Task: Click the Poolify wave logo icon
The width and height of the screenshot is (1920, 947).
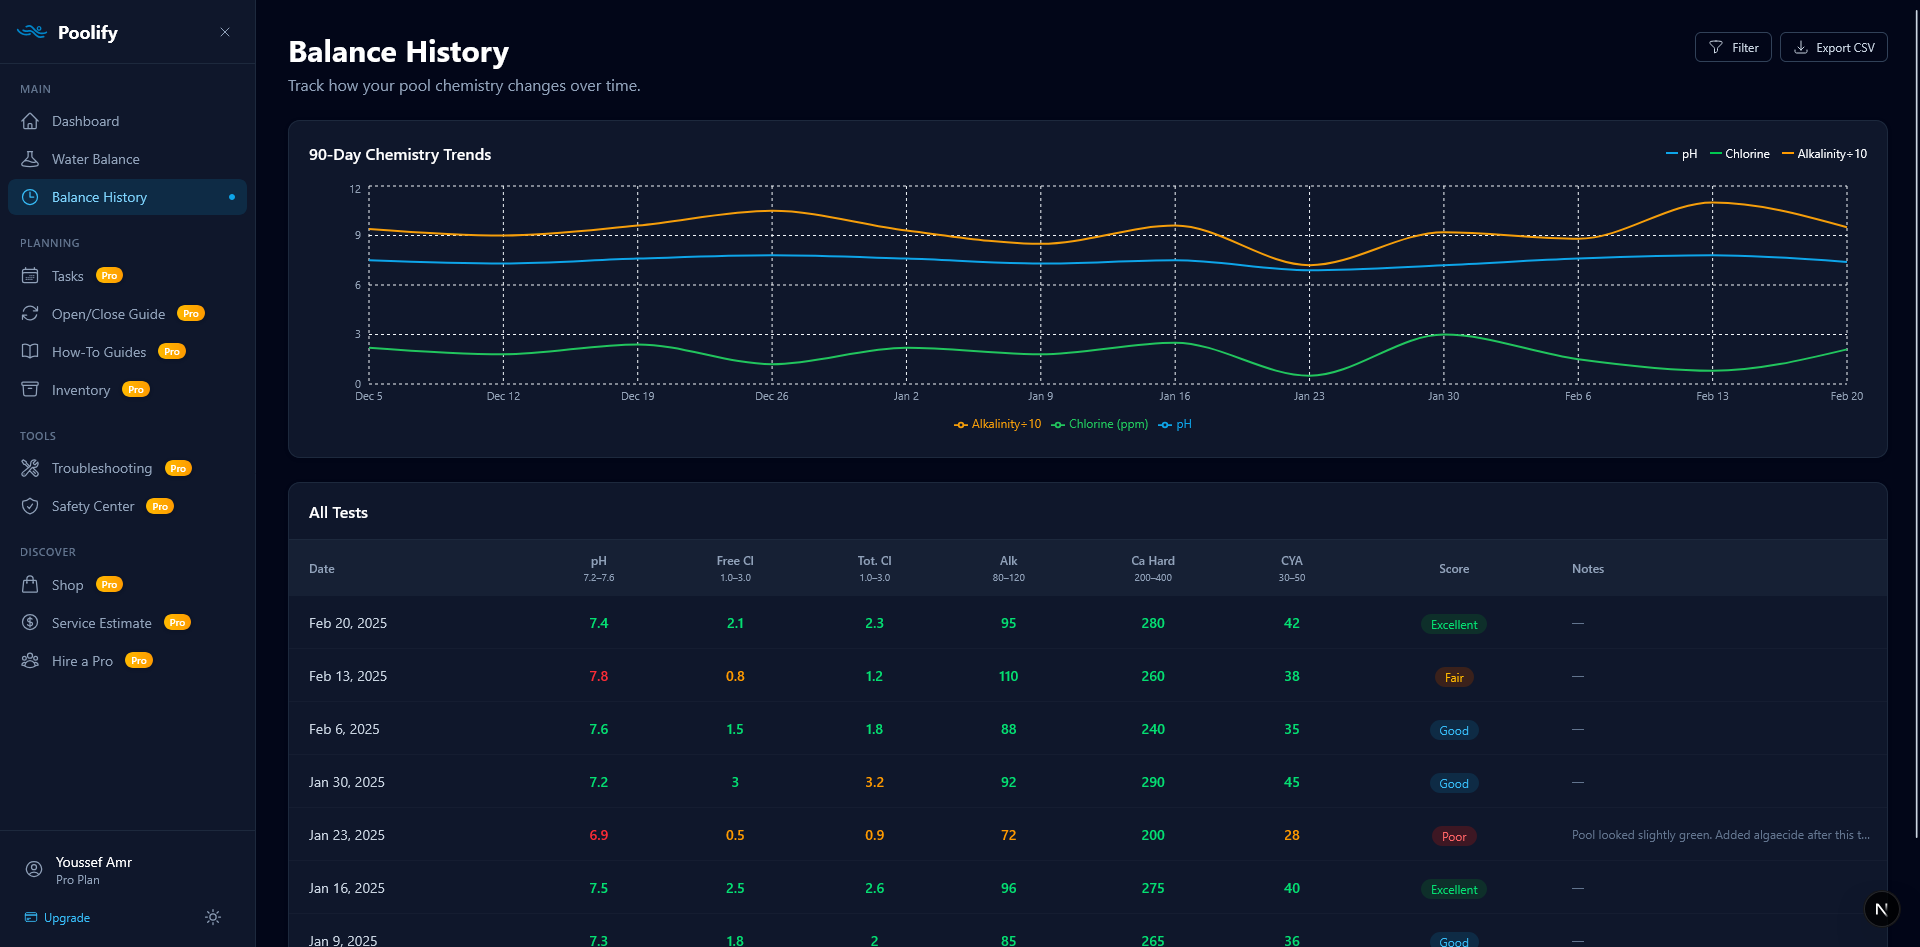Action: coord(32,32)
